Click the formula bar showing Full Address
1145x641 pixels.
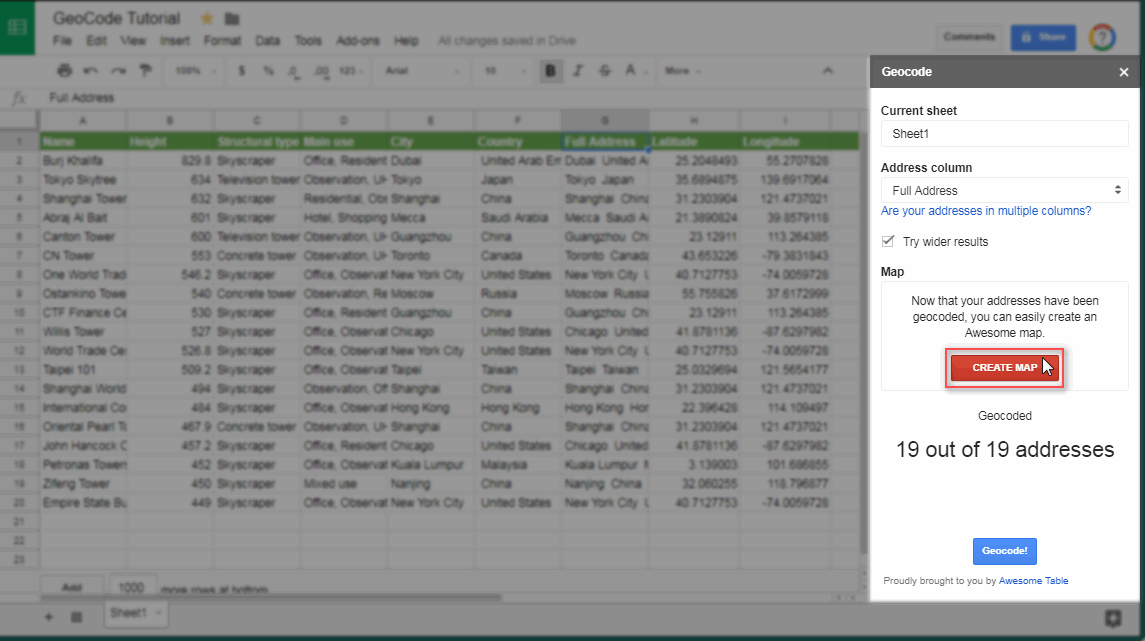tap(453, 98)
